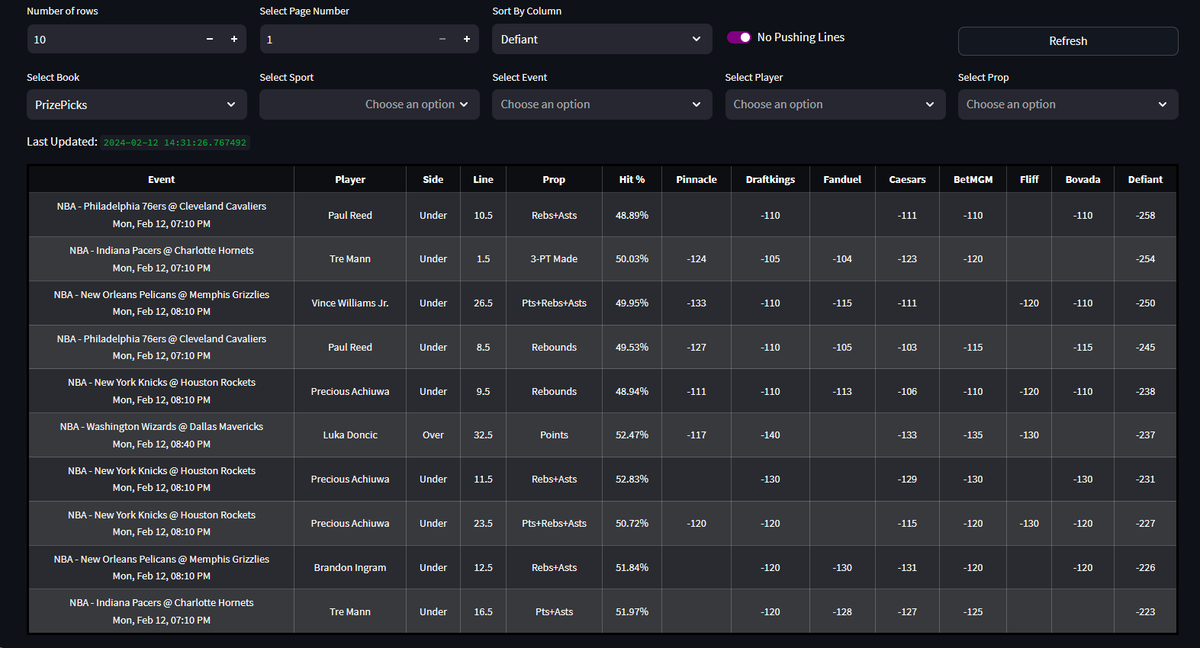
Task: Open the Select Sport dropdown chevron
Action: 464,104
